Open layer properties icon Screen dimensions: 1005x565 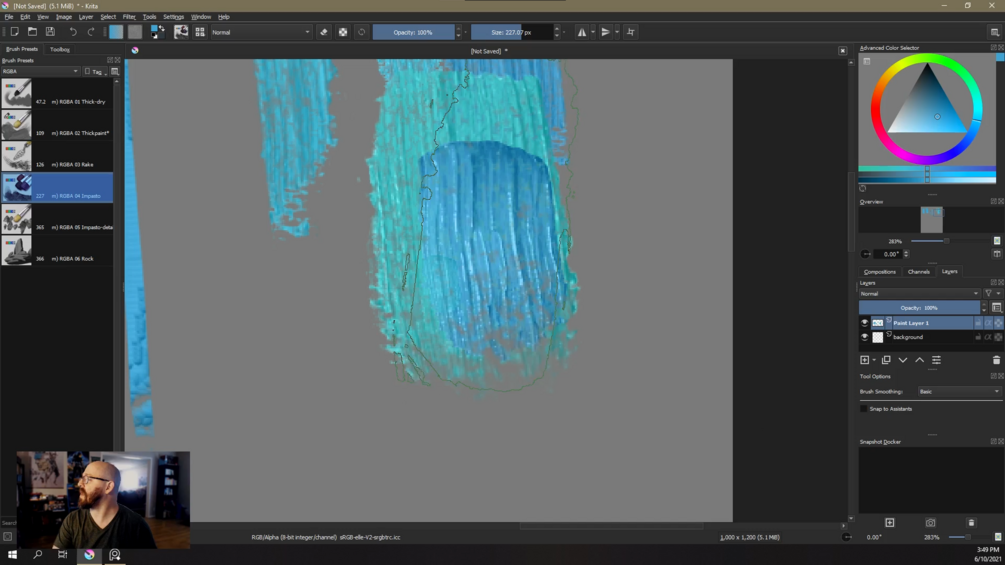click(x=936, y=360)
